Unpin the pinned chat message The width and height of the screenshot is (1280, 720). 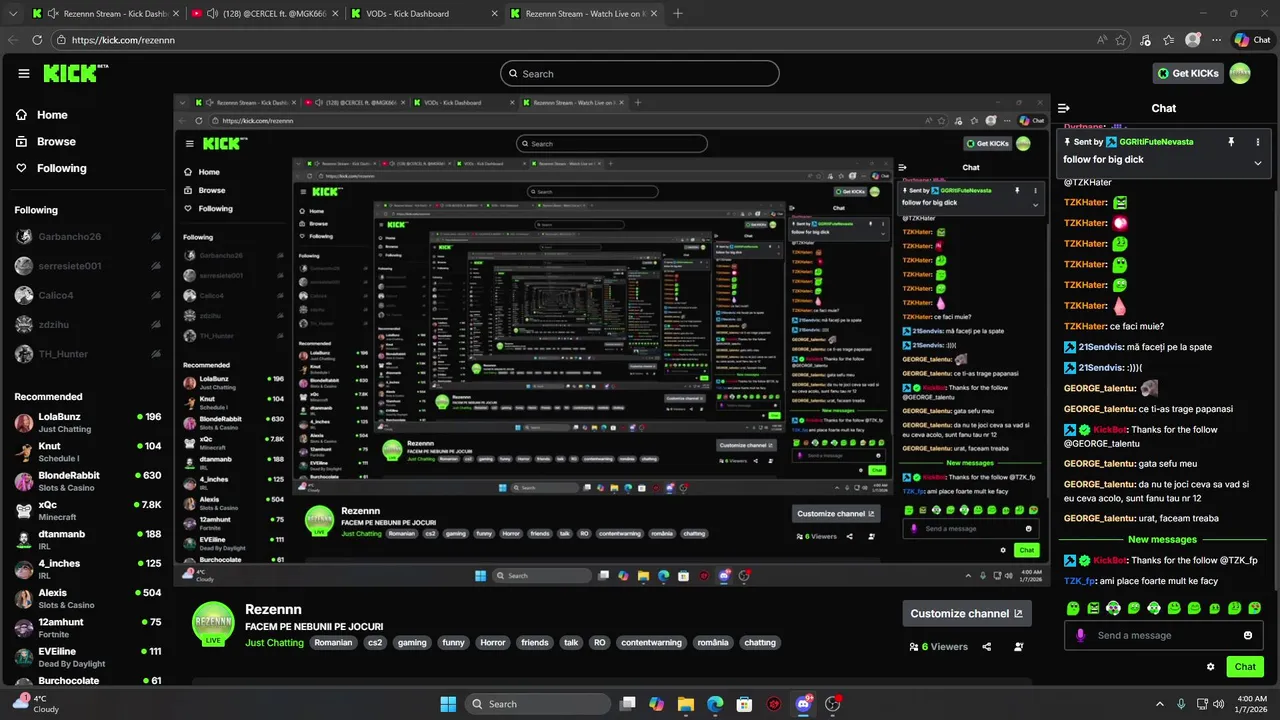tap(1231, 142)
